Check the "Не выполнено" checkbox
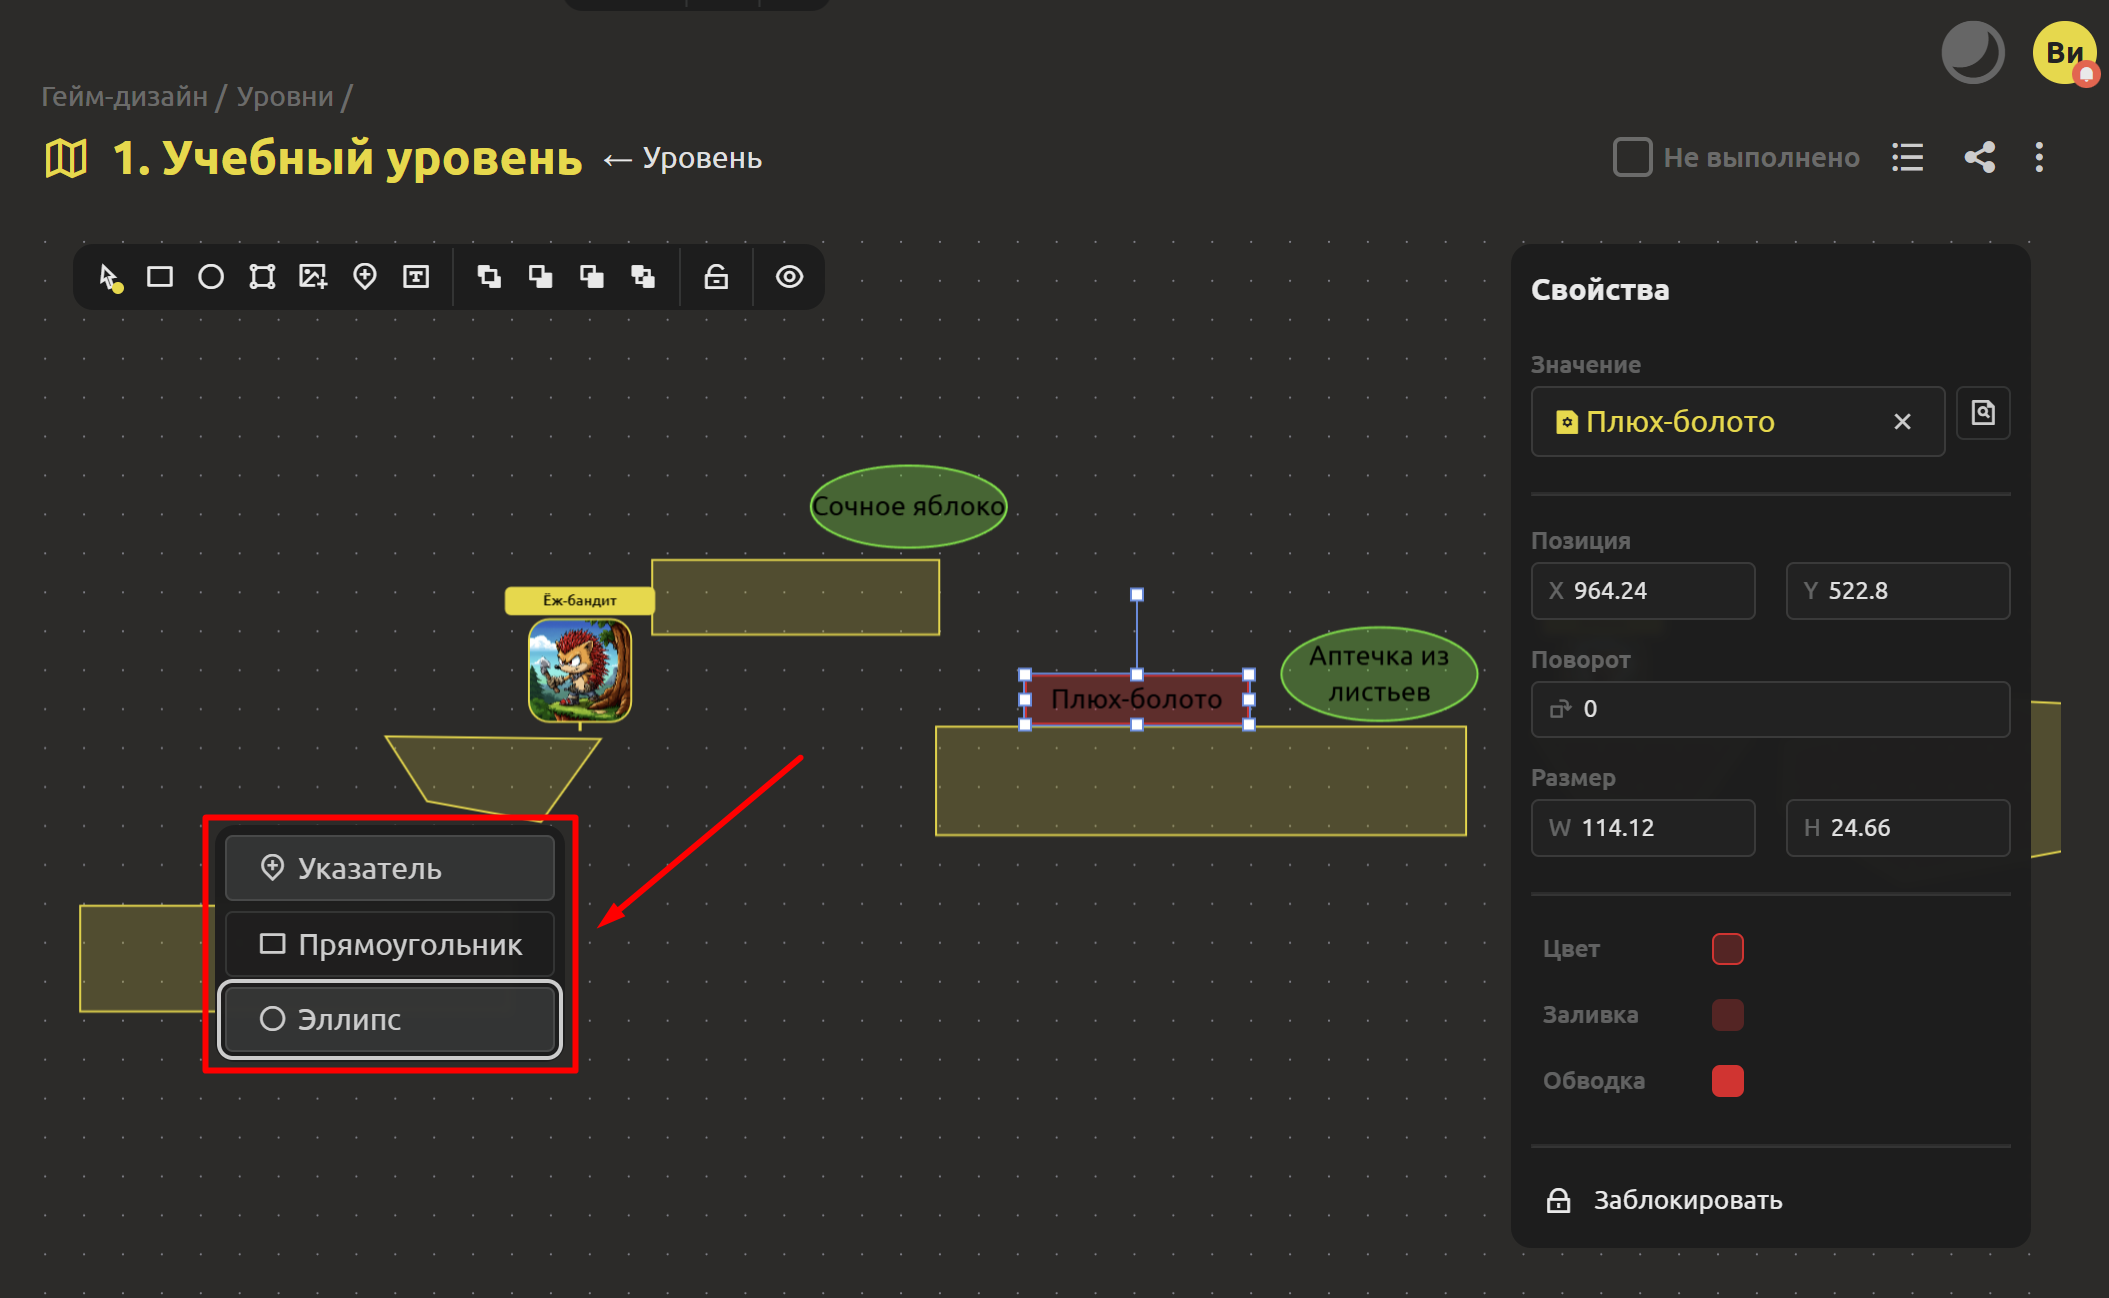Screen dimensions: 2109x1298 [x=1632, y=157]
